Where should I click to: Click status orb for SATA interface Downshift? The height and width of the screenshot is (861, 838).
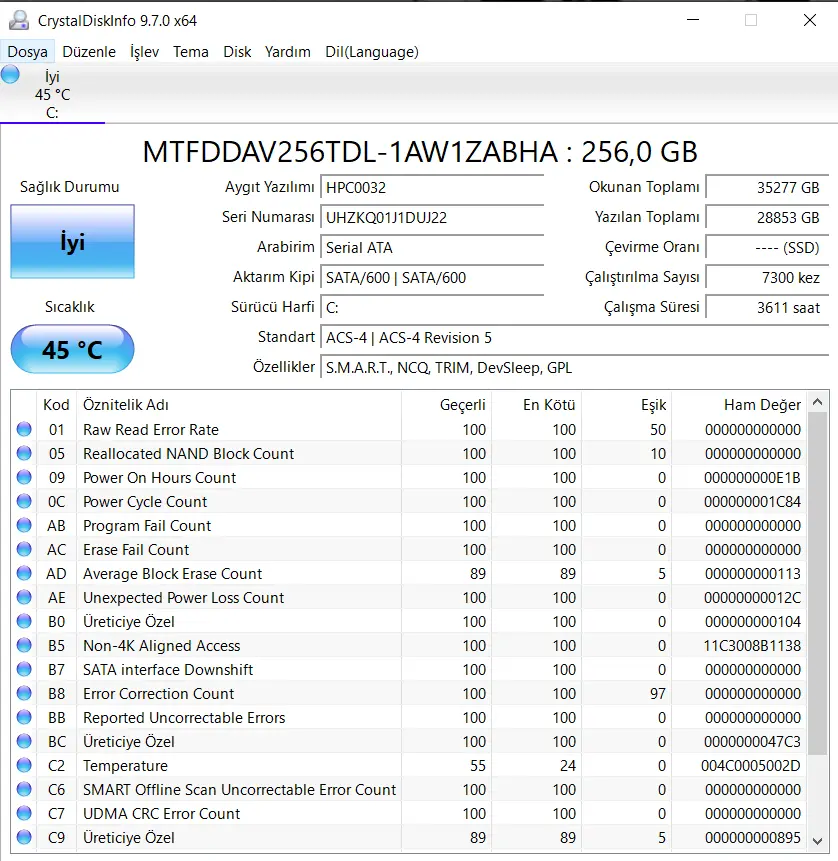pos(24,669)
